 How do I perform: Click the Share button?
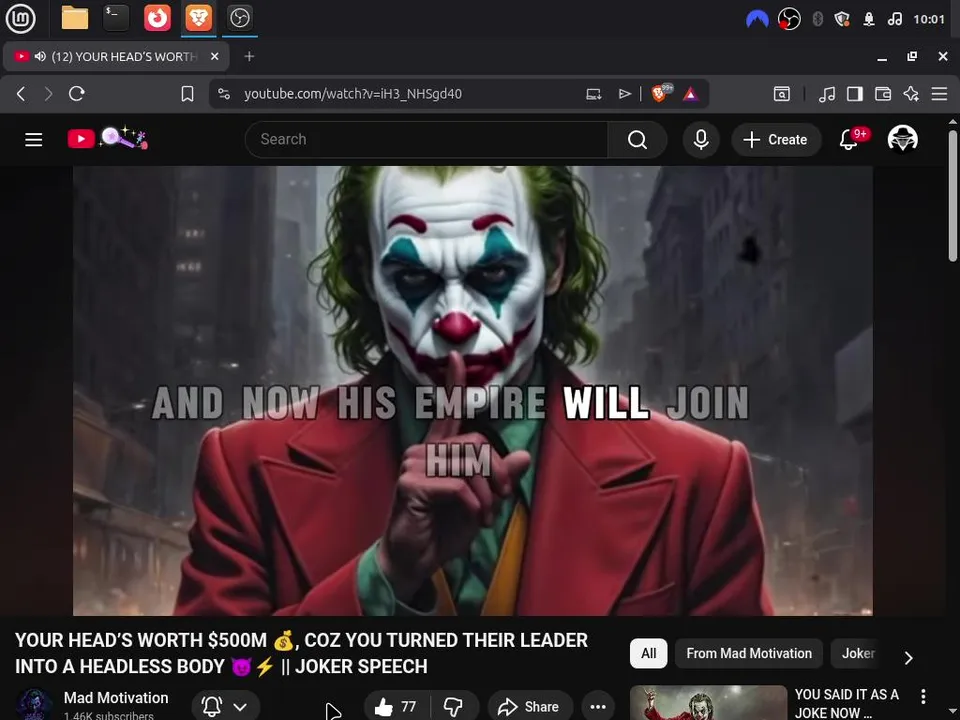click(x=530, y=707)
